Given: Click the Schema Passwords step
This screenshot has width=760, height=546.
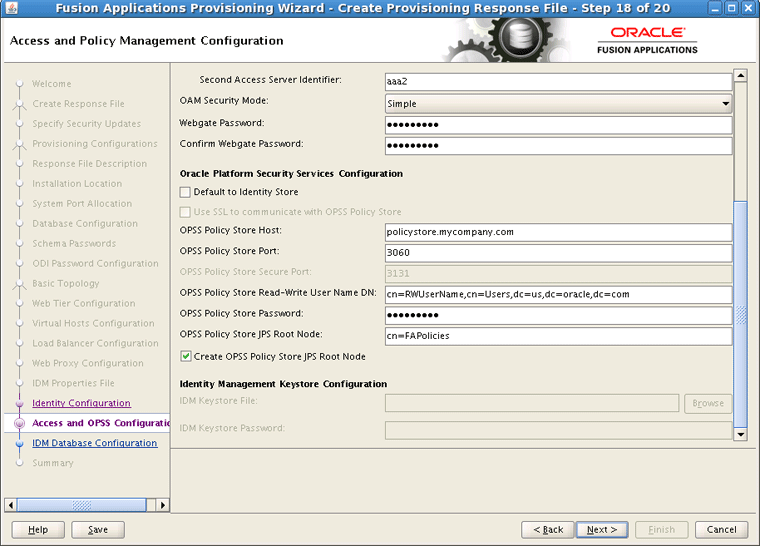Looking at the screenshot, I should (74, 243).
